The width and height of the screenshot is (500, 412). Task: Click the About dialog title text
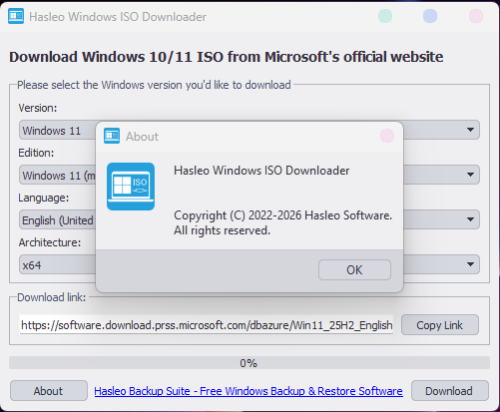click(142, 137)
